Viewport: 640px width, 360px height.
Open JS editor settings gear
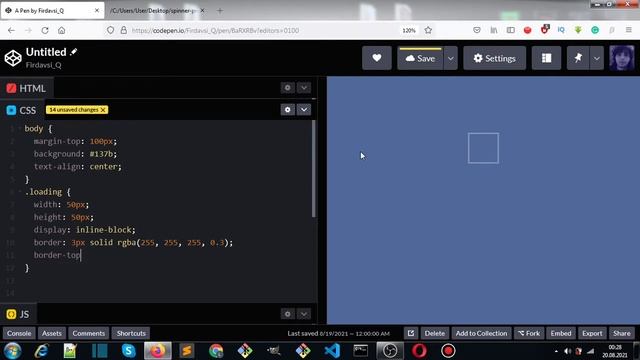(288, 313)
